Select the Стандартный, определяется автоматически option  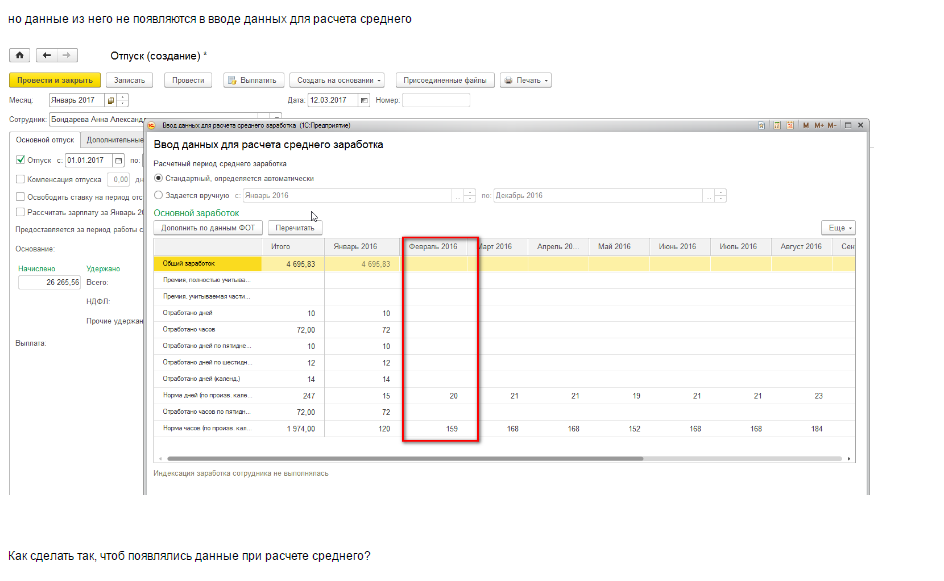[x=158, y=178]
